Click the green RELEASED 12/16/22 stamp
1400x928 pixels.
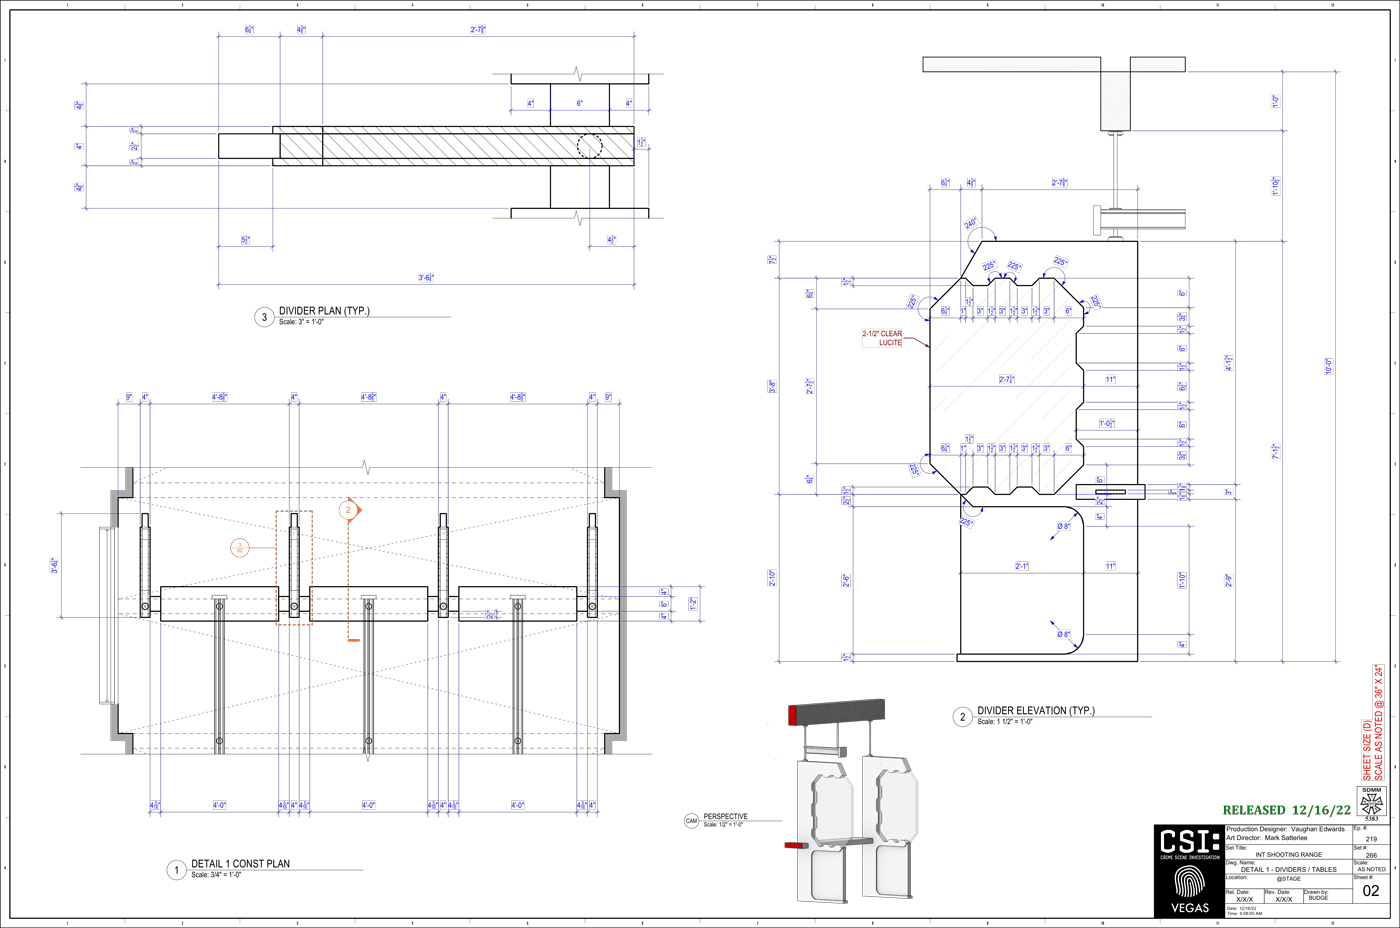[1286, 810]
